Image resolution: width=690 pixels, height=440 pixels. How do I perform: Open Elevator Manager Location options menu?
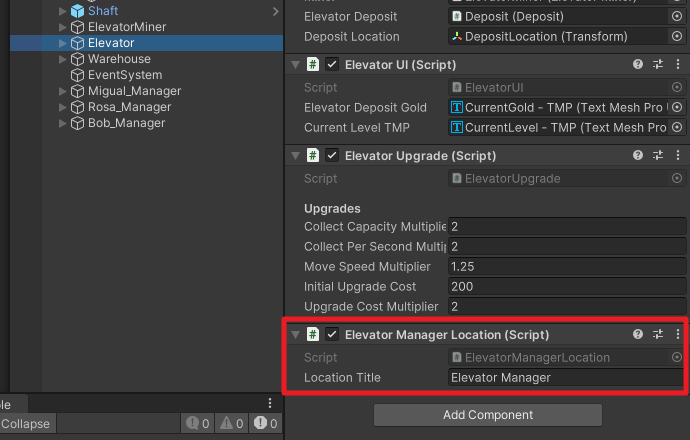click(678, 334)
